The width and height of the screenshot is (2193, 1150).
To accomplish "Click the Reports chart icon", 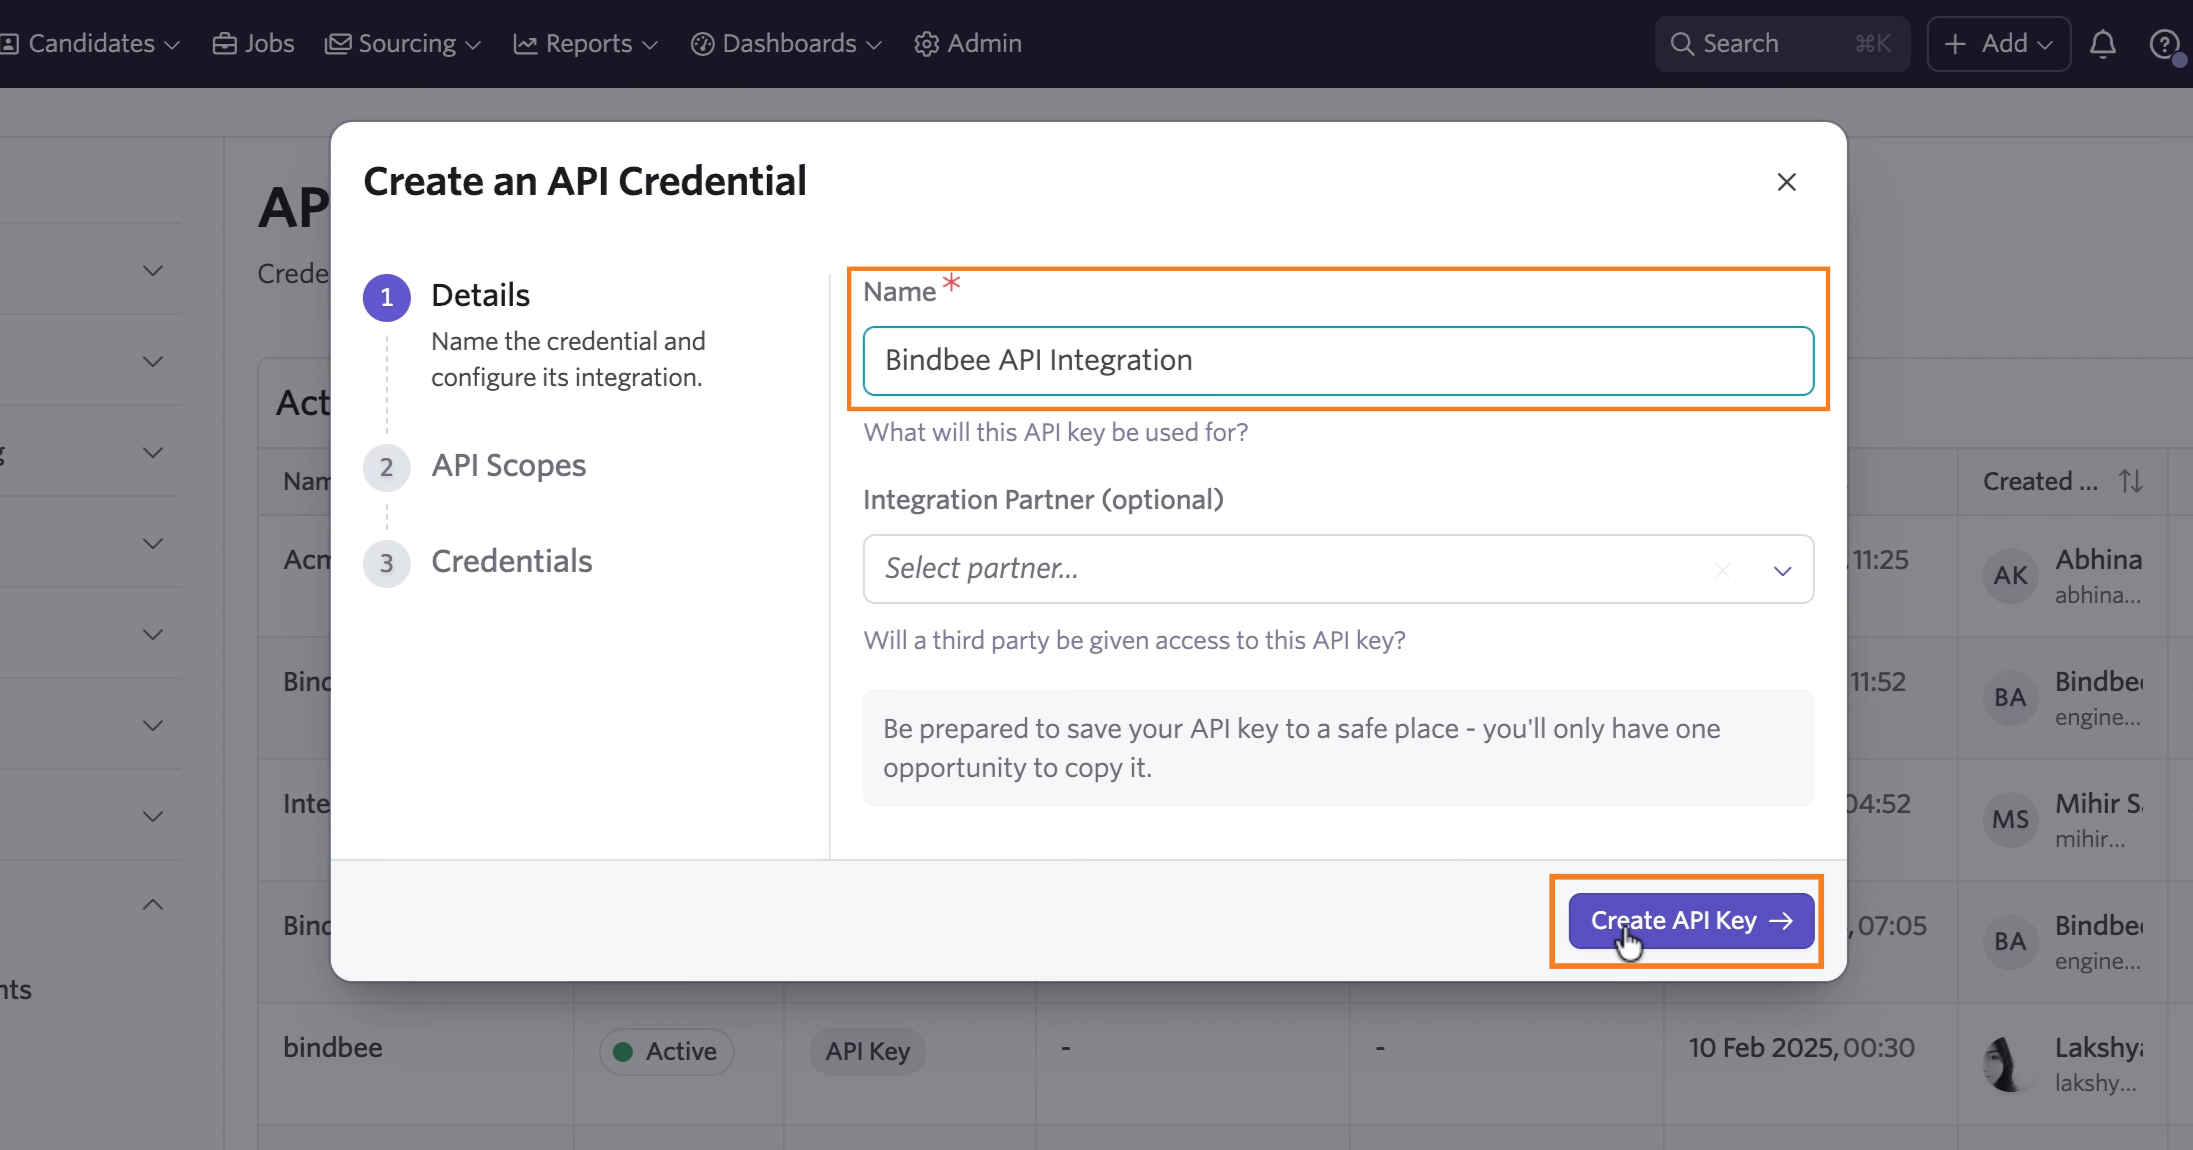I will coord(525,44).
